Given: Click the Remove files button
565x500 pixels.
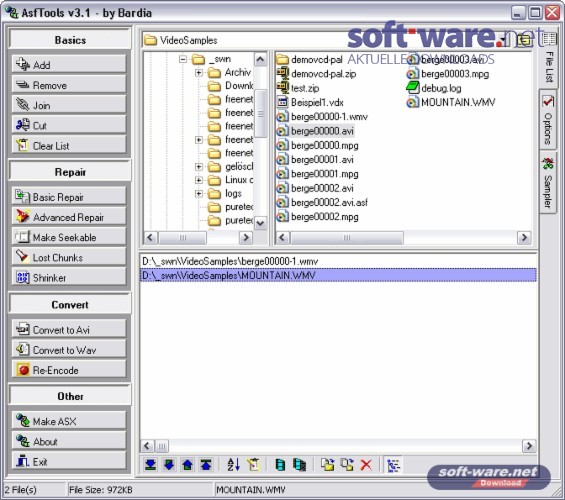Looking at the screenshot, I should click(69, 85).
